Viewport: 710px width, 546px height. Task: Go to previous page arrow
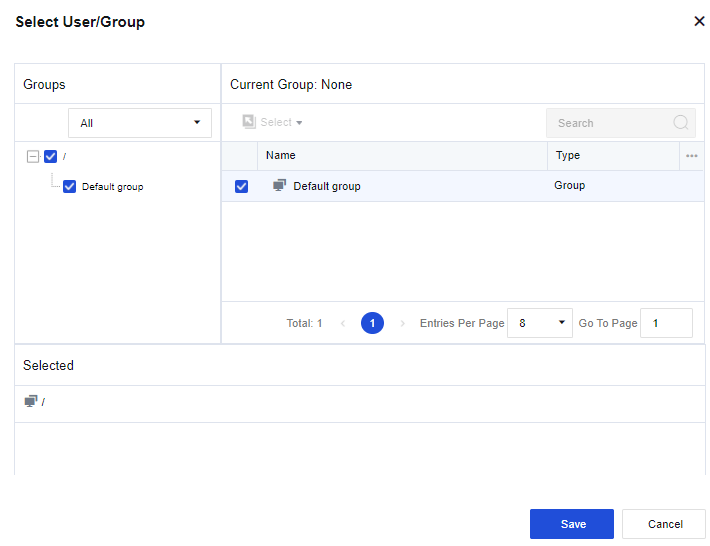click(343, 323)
